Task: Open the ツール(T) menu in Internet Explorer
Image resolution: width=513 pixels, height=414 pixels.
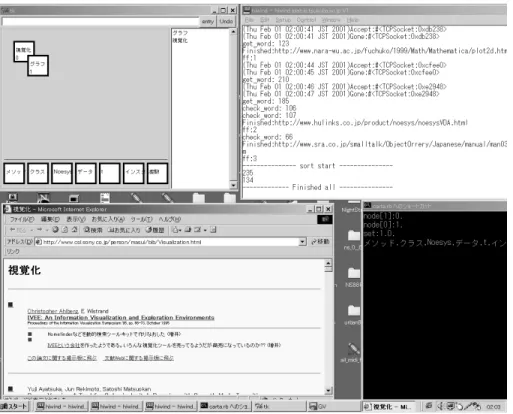Action: (141, 219)
